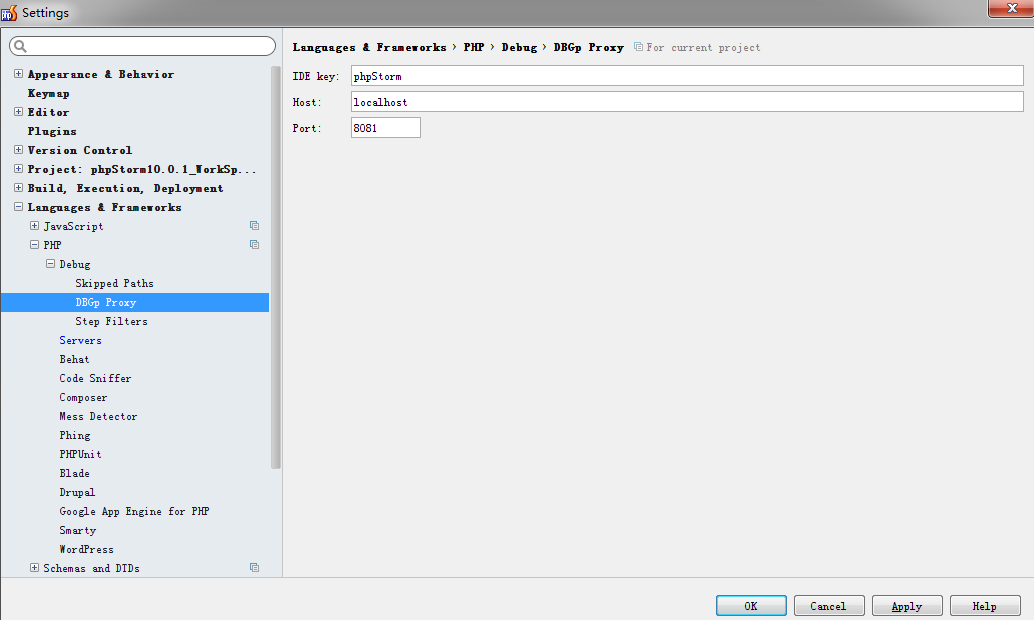Screen dimensions: 1034x620
Task: Open the Behat settings page
Action: pyautogui.click(x=74, y=359)
